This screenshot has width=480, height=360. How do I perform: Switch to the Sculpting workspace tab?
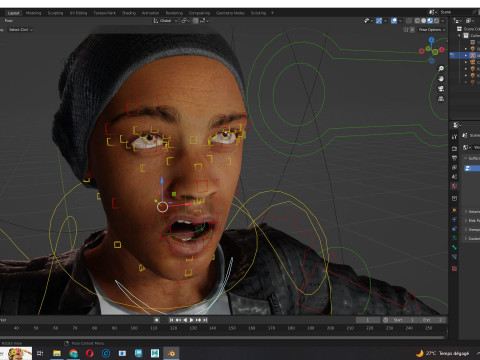click(x=55, y=13)
